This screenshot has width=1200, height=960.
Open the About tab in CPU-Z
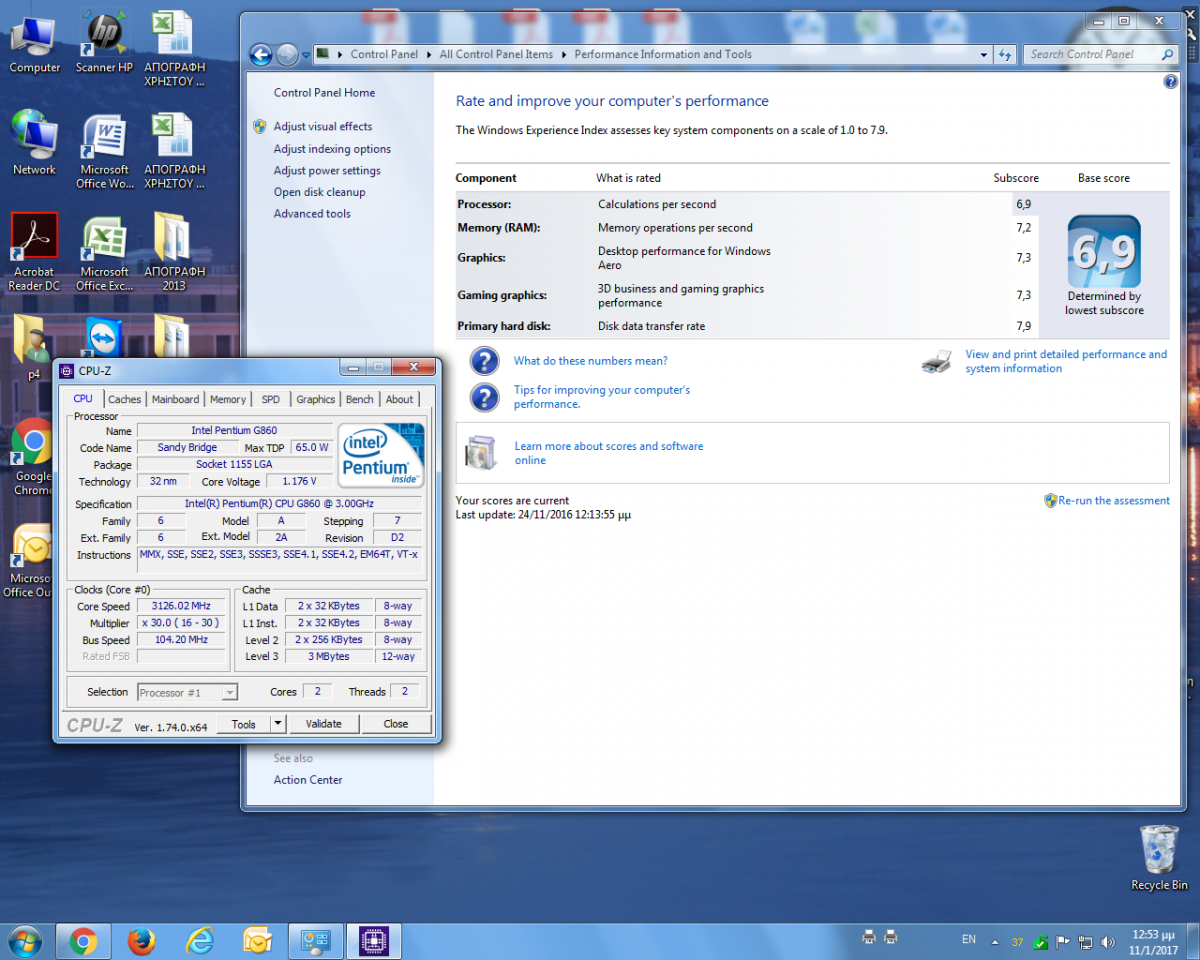pyautogui.click(x=399, y=399)
